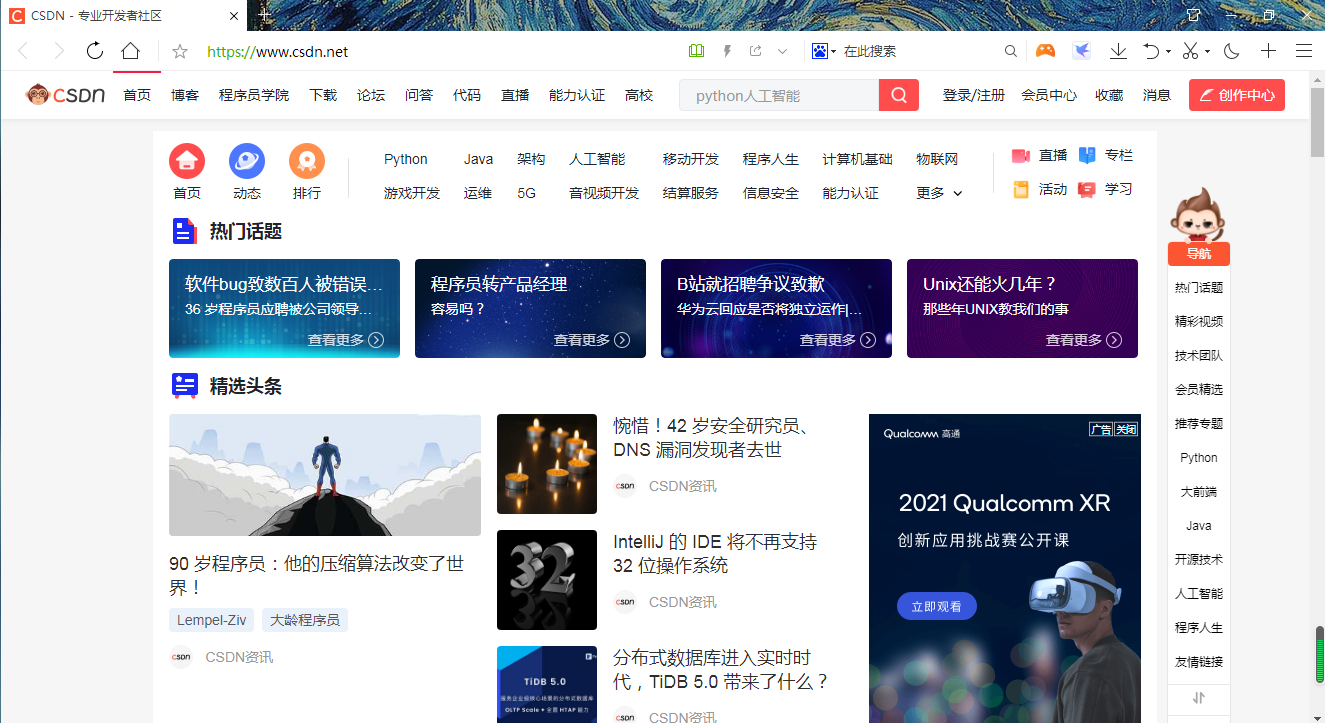
Task: Open the 下载 menu item
Action: (323, 95)
